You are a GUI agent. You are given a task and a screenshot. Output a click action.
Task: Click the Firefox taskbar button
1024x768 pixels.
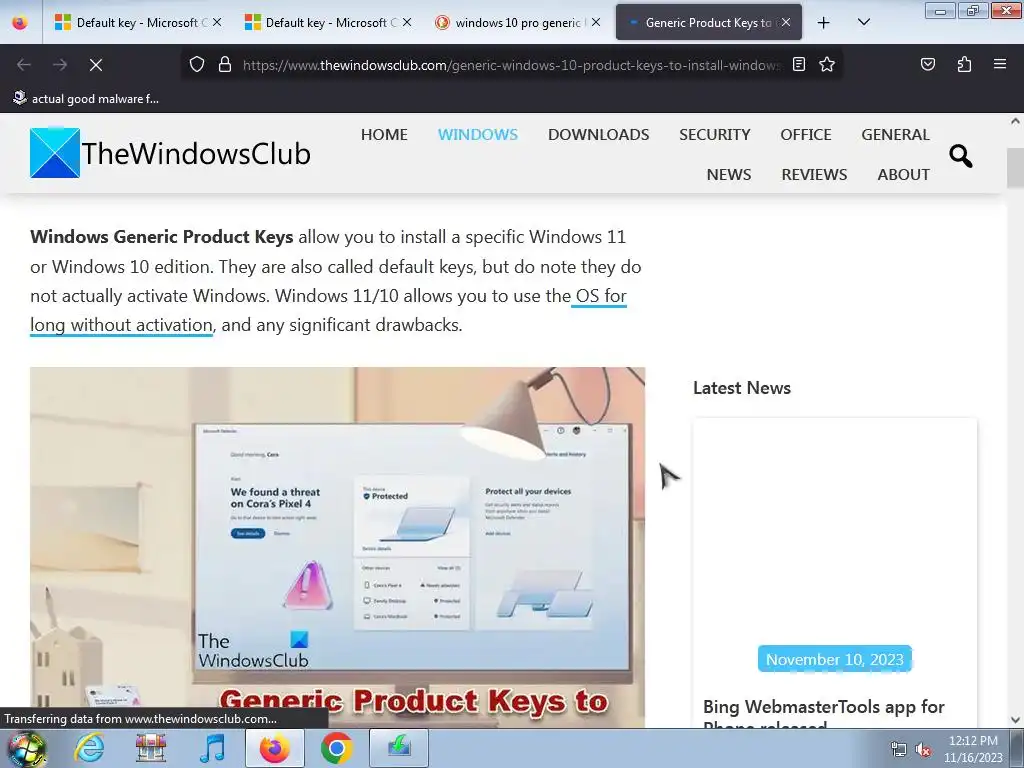(274, 748)
